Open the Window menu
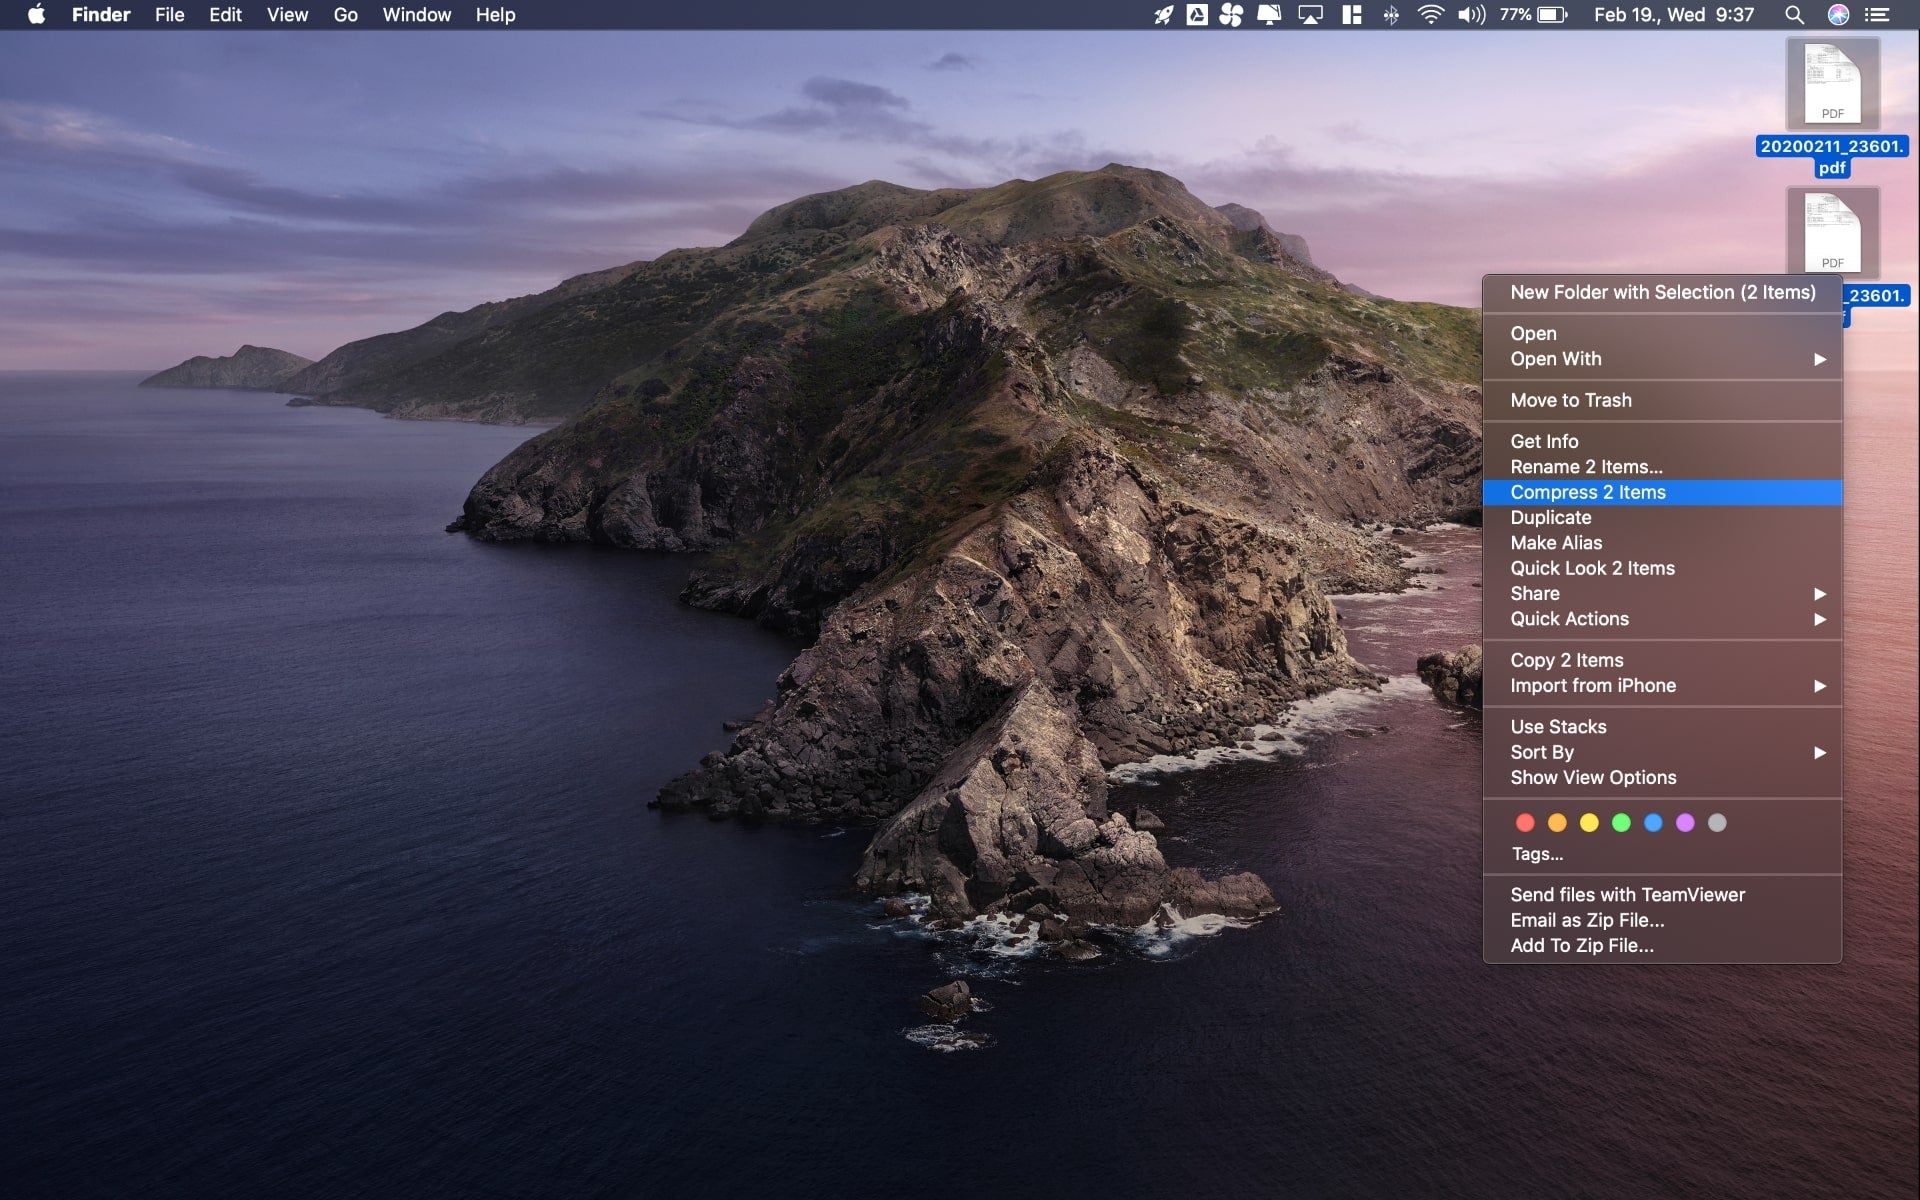Image resolution: width=1920 pixels, height=1200 pixels. pos(416,15)
